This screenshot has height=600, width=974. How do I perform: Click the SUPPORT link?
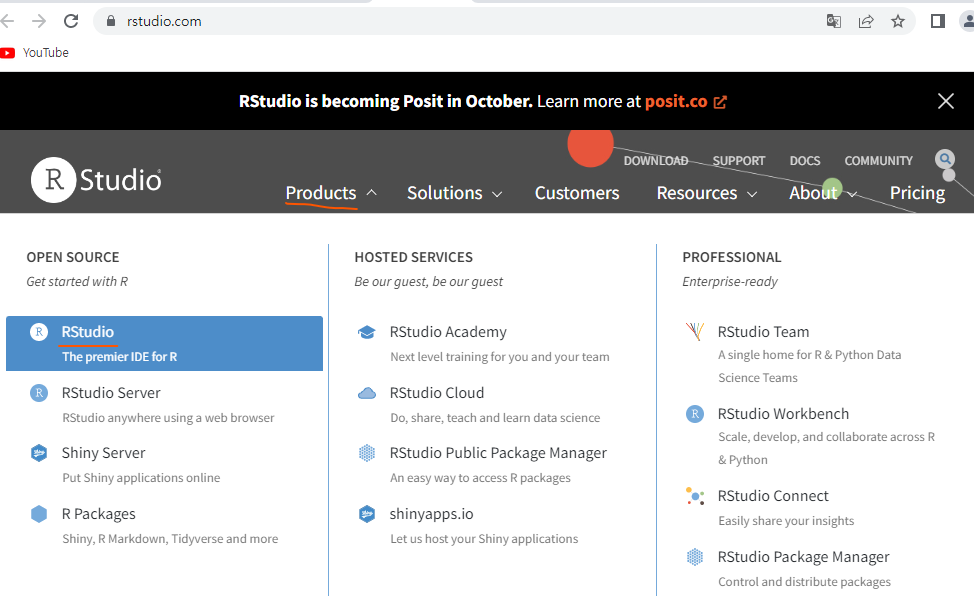pyautogui.click(x=739, y=161)
